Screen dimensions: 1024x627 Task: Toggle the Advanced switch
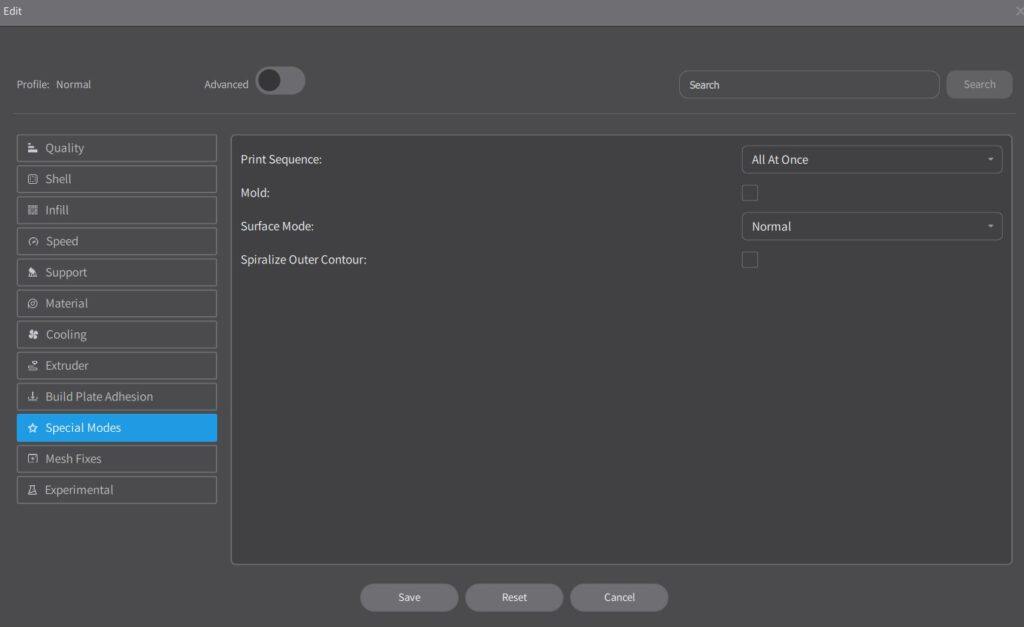click(x=280, y=82)
